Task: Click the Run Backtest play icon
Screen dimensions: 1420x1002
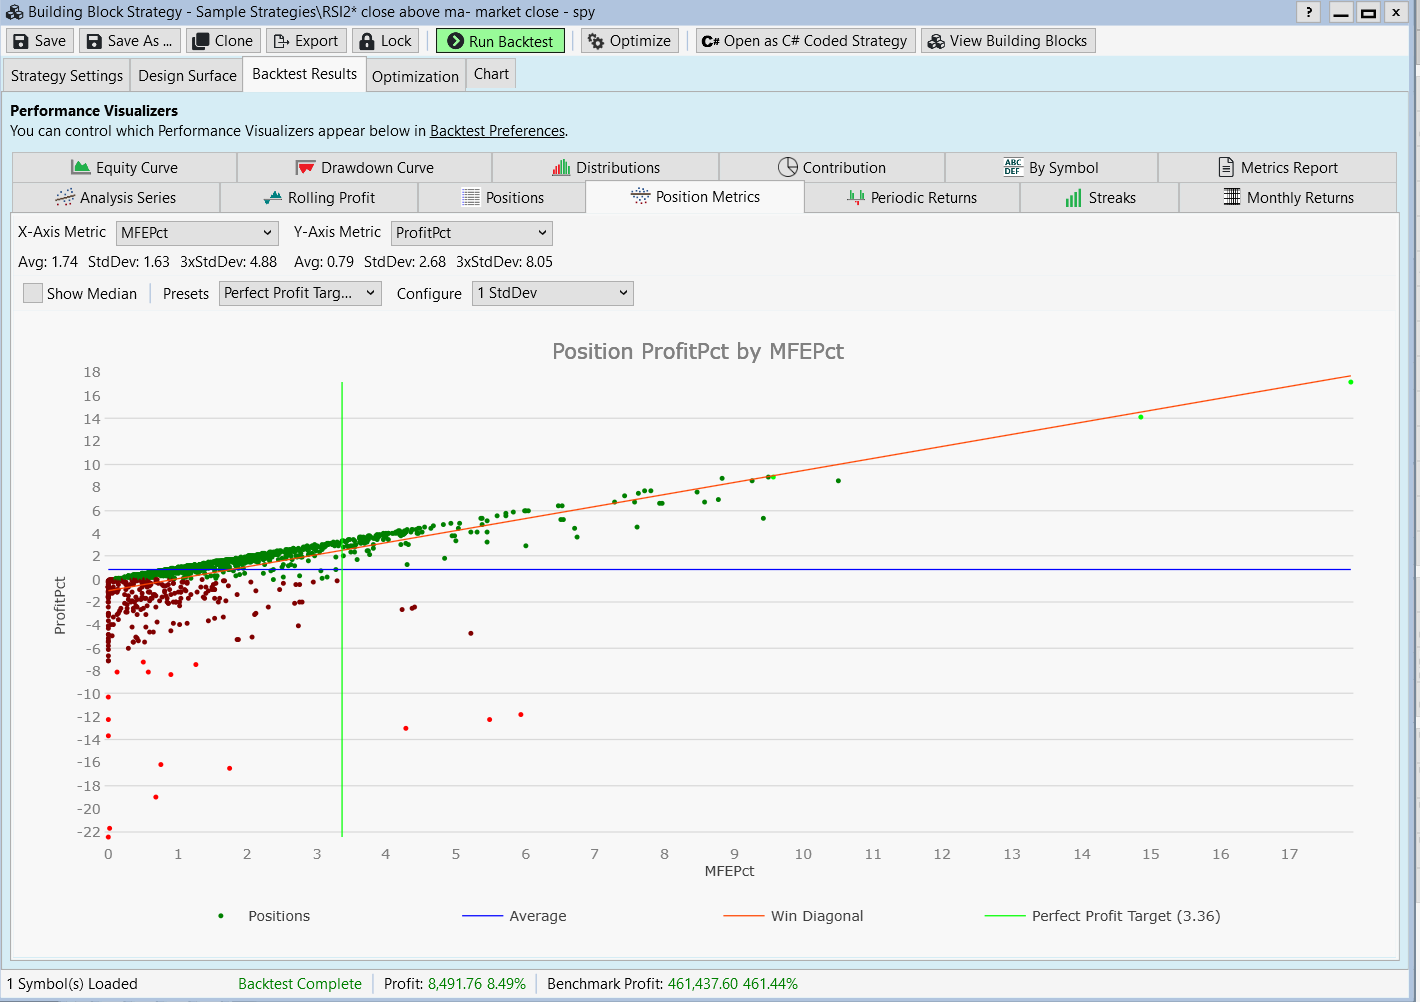Action: click(x=455, y=41)
